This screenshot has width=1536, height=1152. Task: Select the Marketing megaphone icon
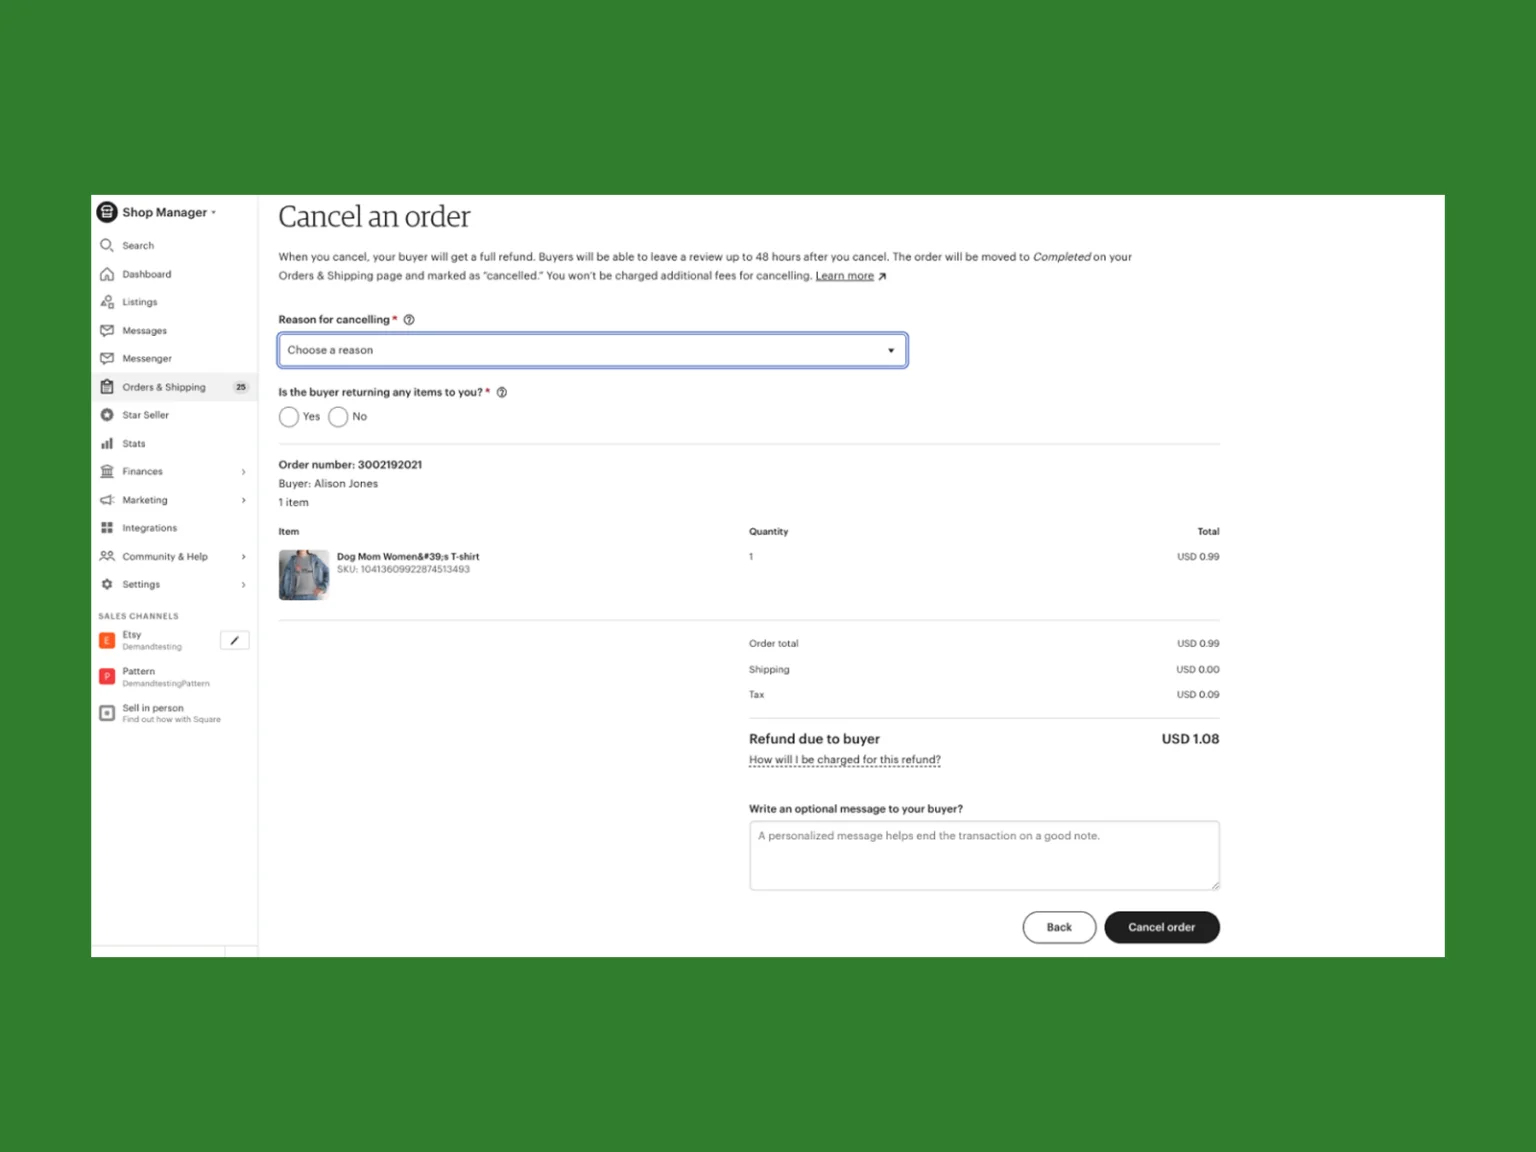click(x=107, y=500)
